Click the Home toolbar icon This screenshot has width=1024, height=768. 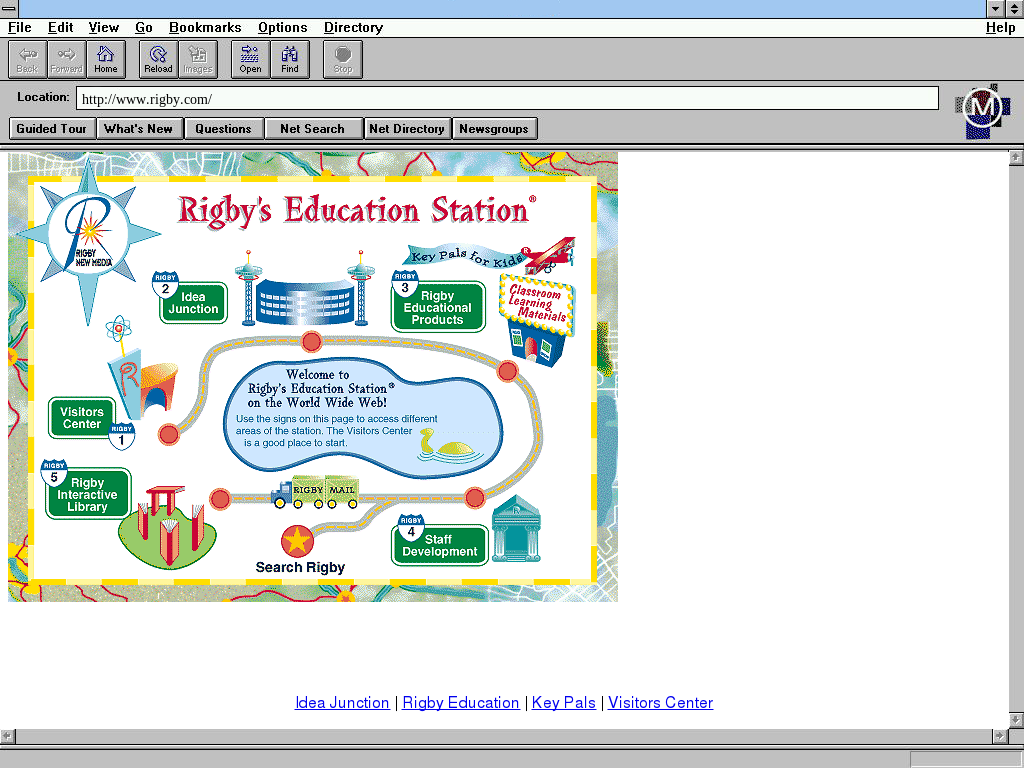coord(106,59)
